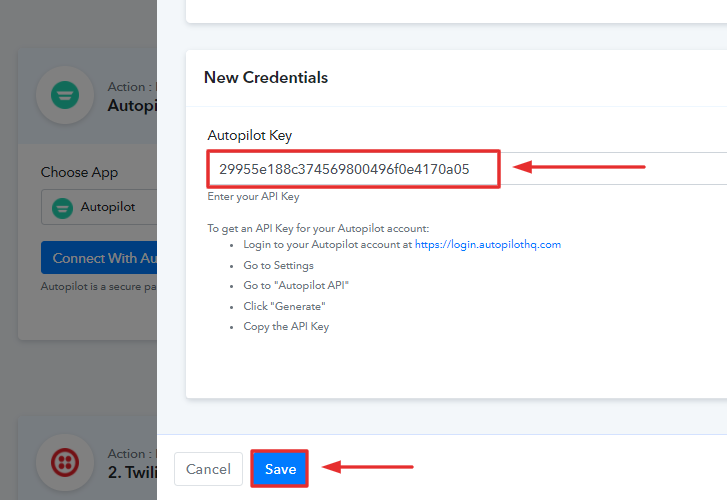The width and height of the screenshot is (727, 500).
Task: Open the login.autopilothq.com link
Action: click(487, 244)
